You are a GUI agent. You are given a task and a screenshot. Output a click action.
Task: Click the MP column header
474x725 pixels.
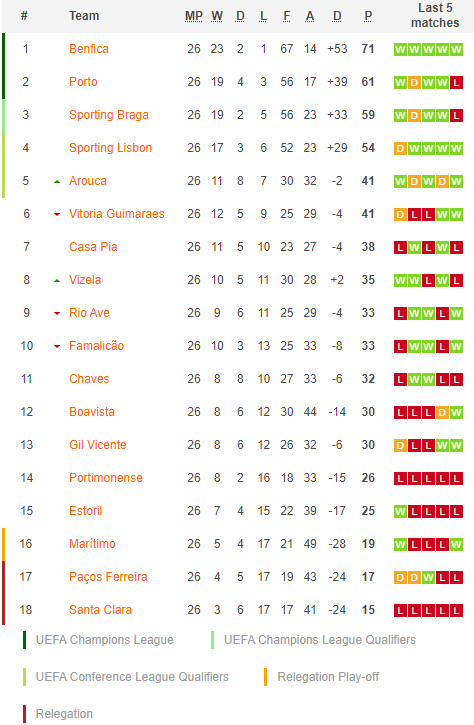click(x=194, y=16)
